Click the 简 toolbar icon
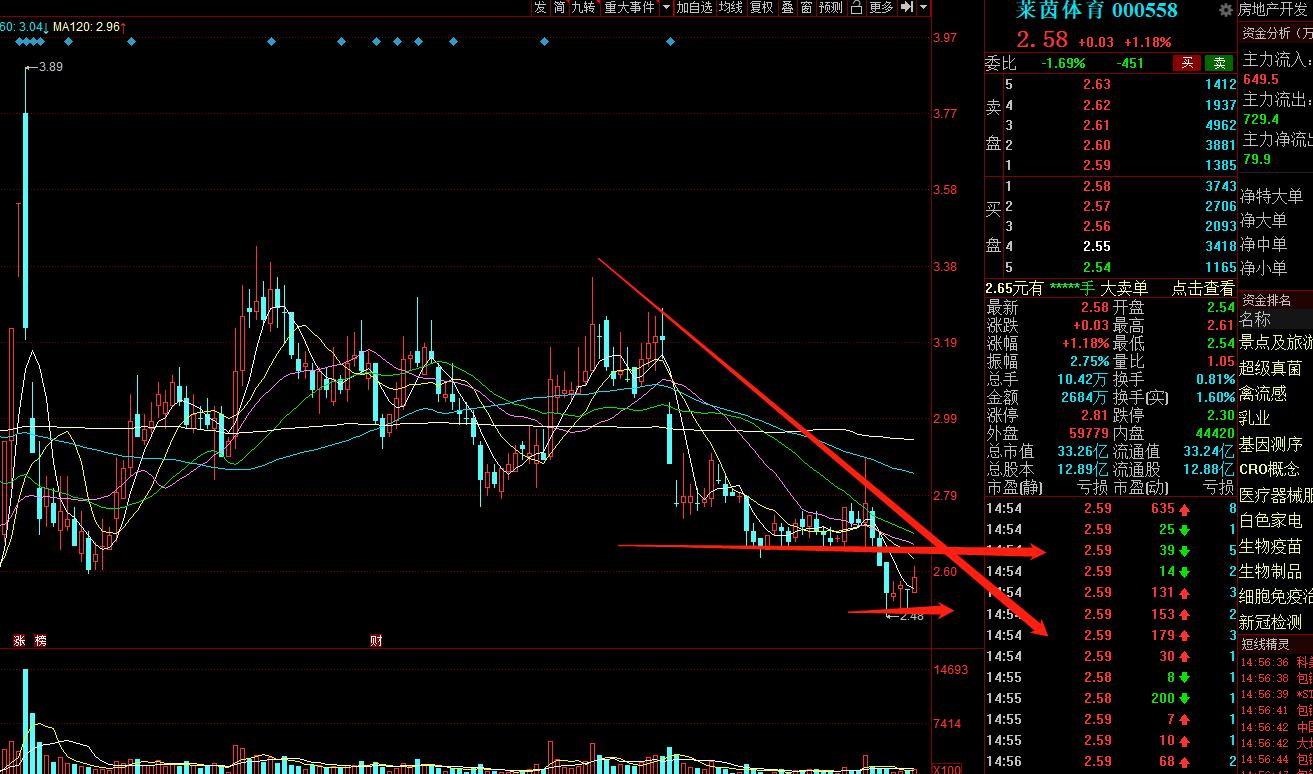1313x774 pixels. click(559, 7)
